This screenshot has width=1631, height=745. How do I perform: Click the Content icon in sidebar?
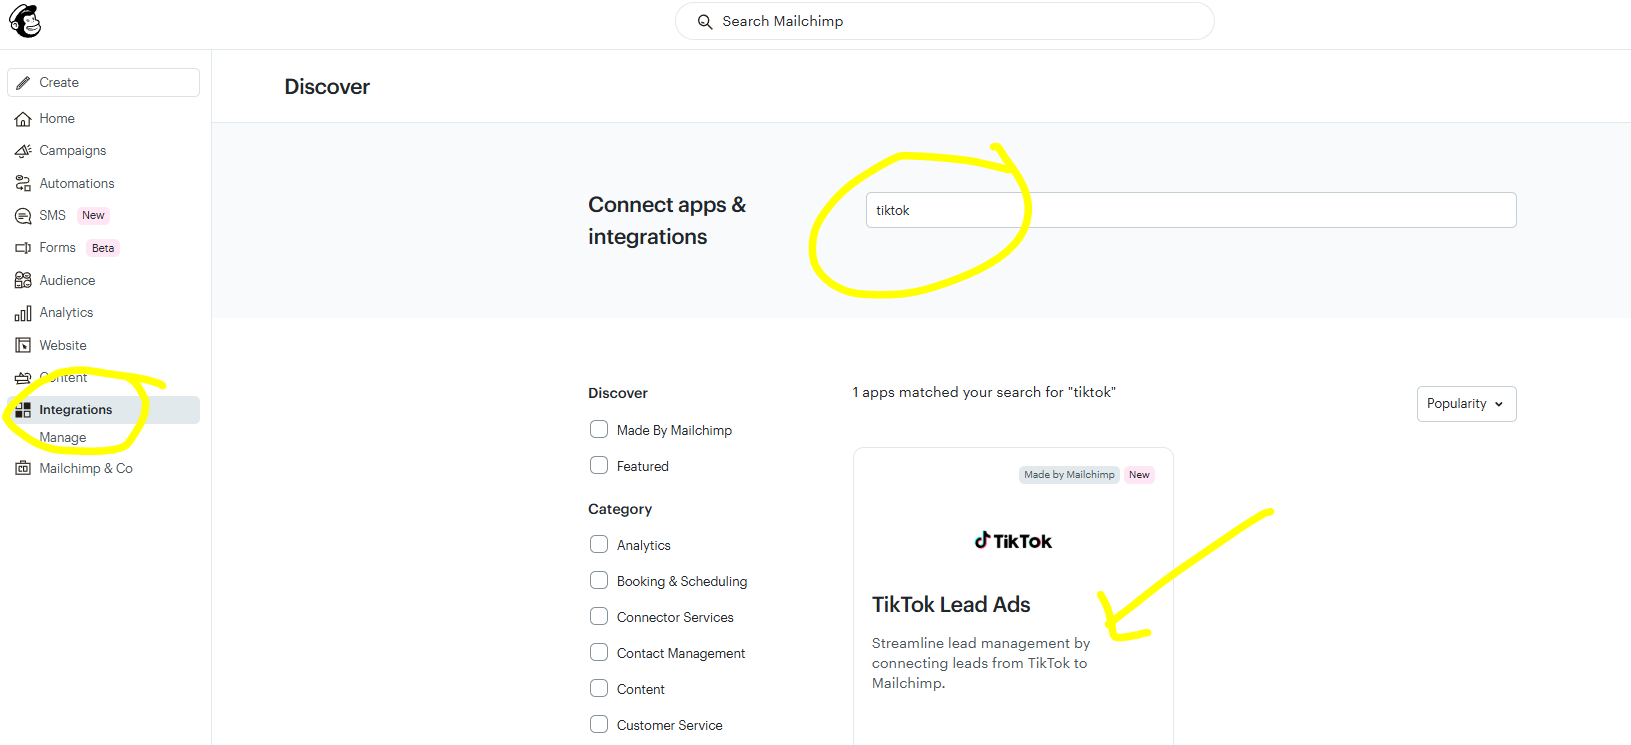pos(23,378)
